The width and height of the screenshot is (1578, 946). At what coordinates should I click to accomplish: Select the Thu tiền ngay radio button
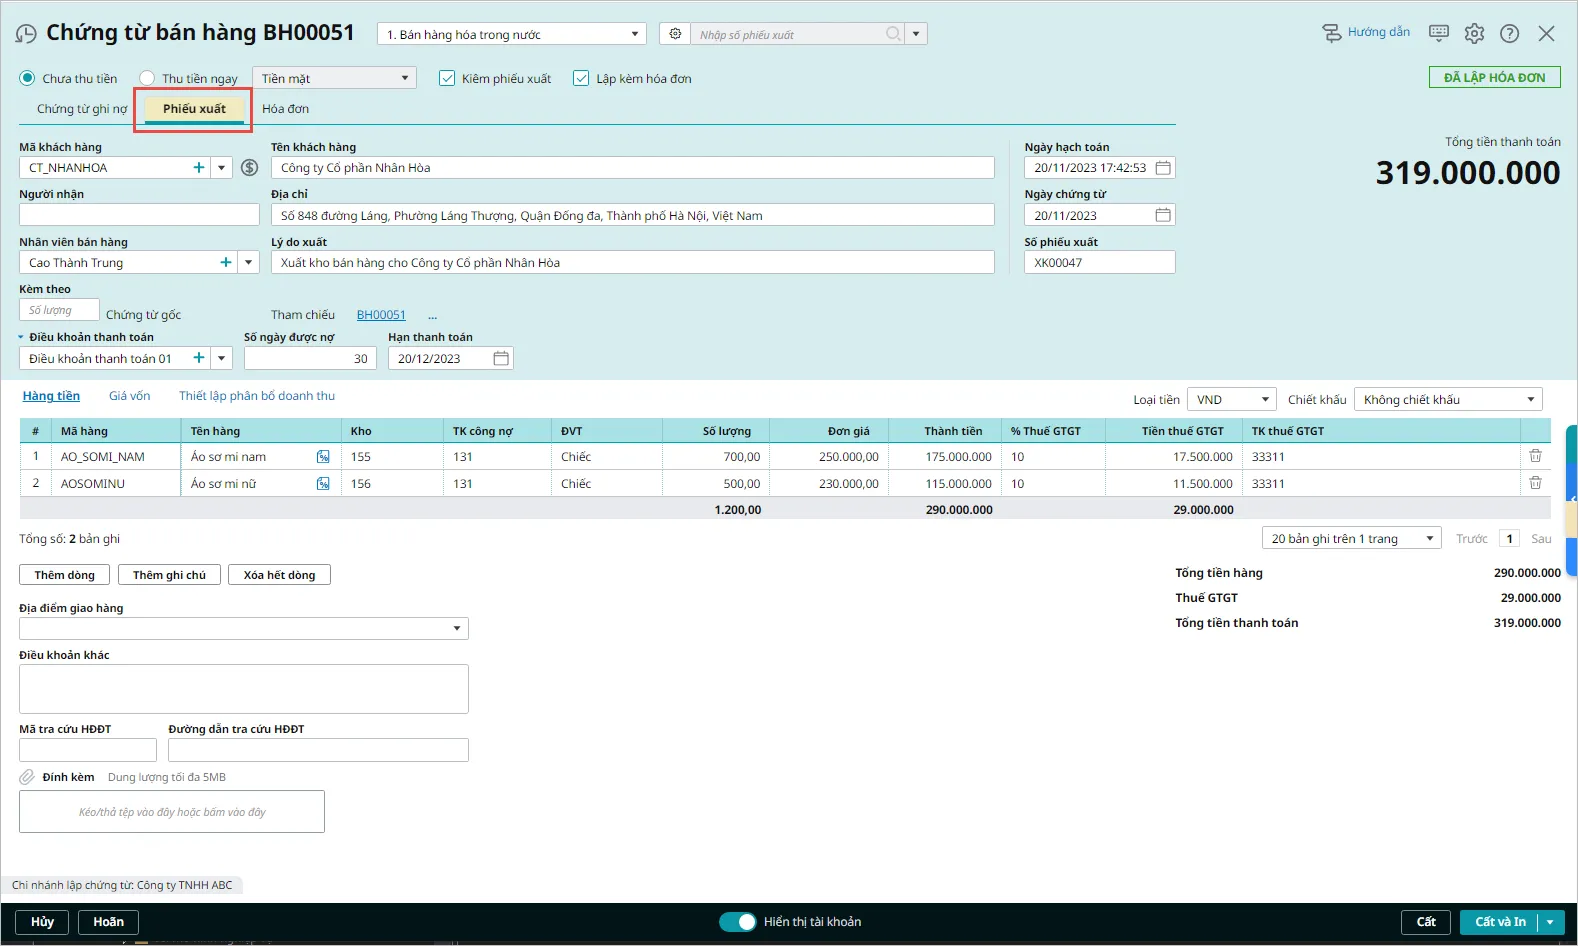point(147,78)
